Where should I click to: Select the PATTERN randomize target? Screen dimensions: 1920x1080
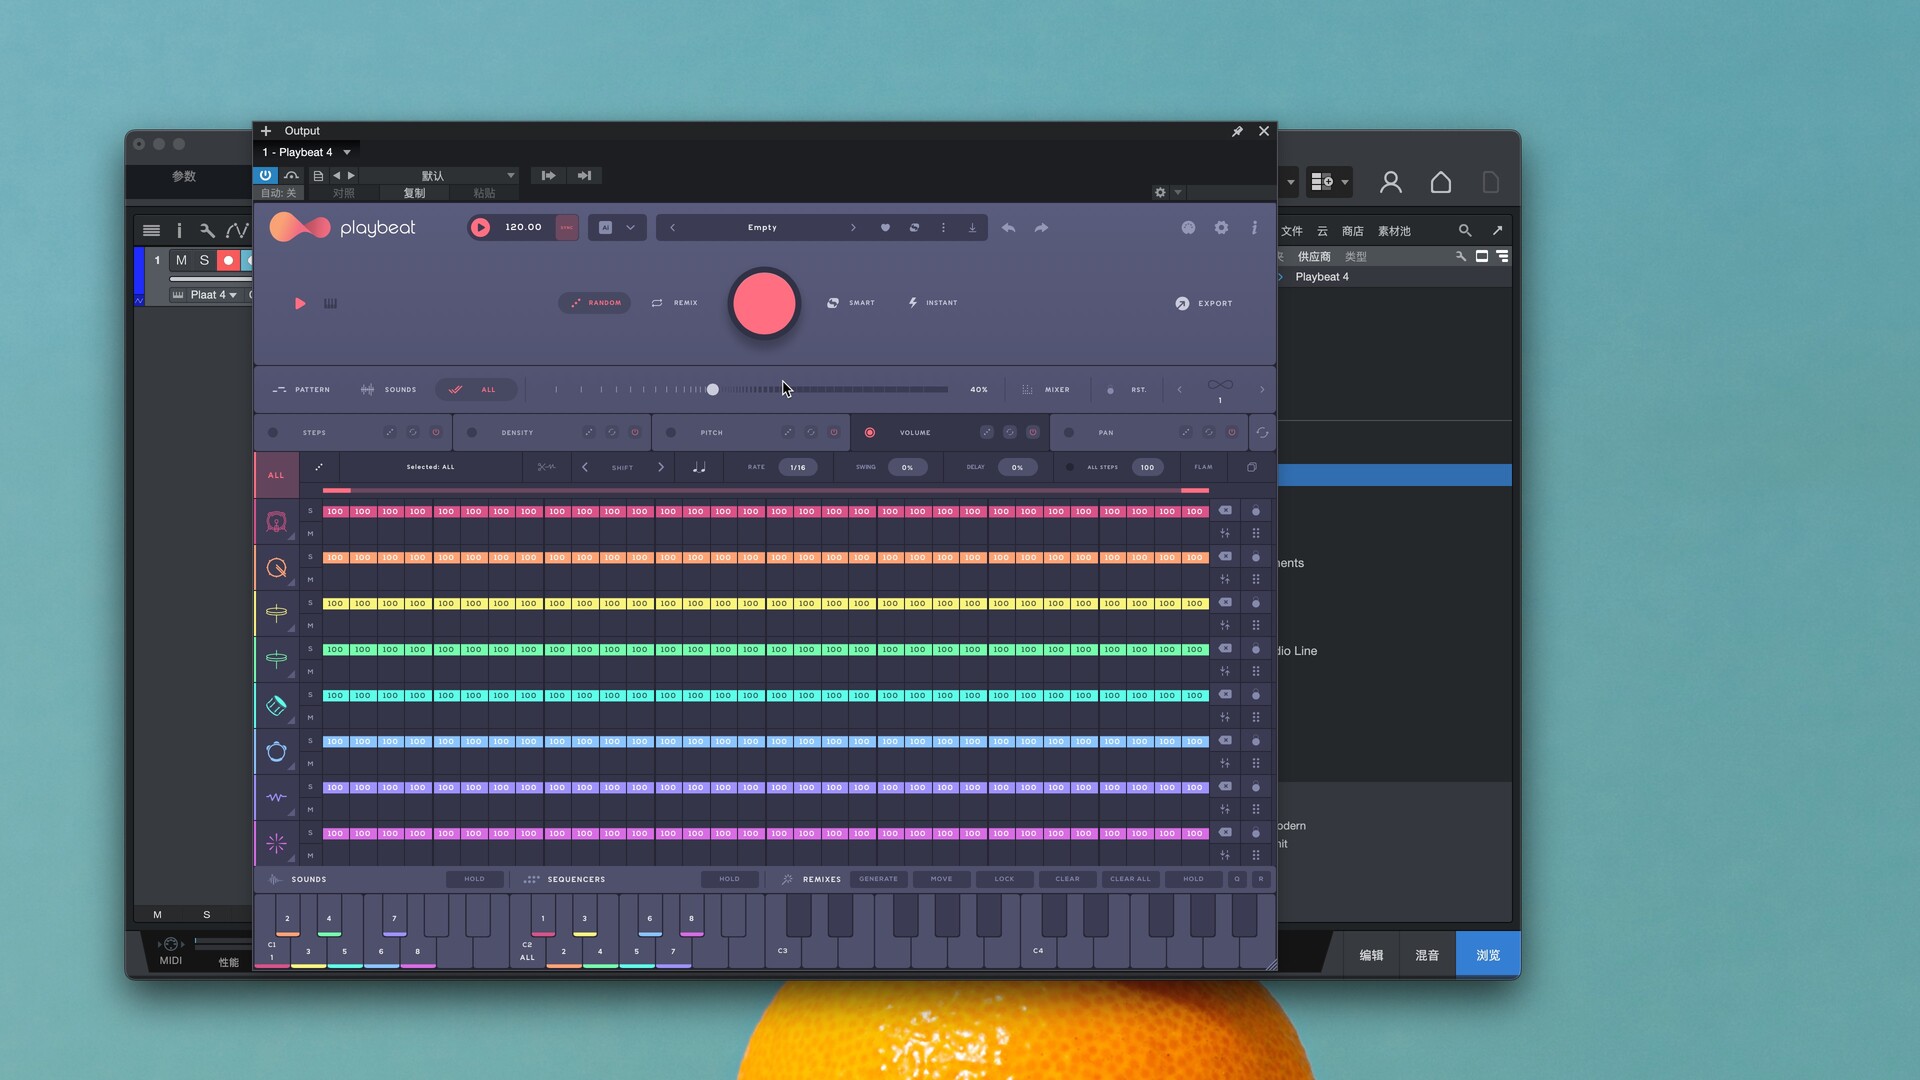(301, 390)
